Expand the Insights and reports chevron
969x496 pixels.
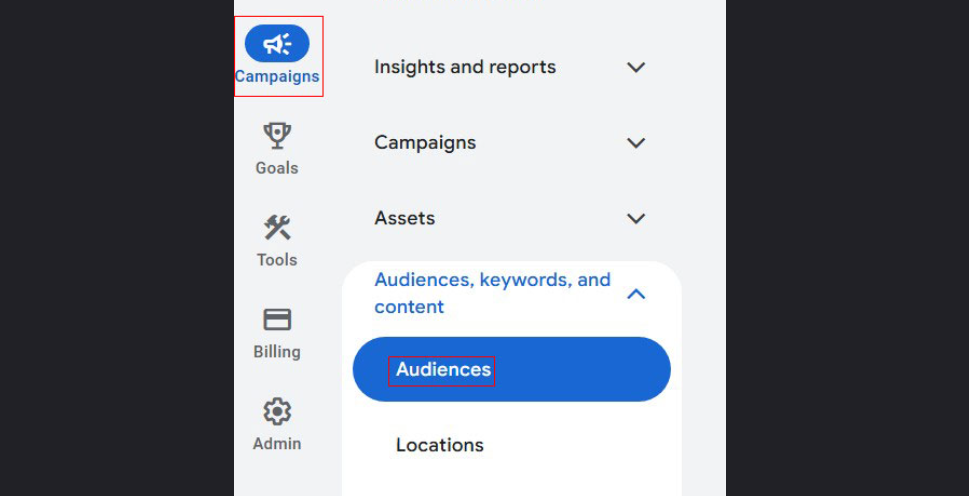point(636,67)
